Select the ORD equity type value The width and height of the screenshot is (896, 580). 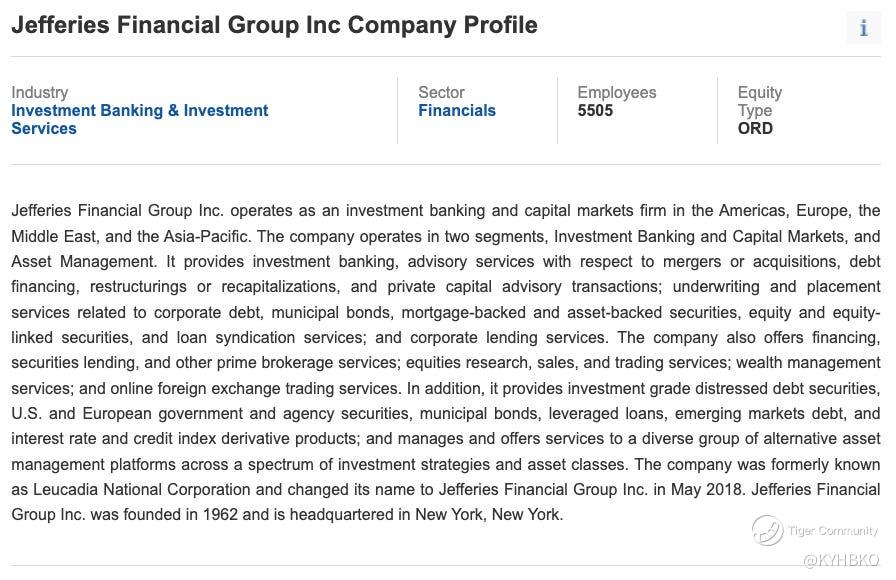755,128
